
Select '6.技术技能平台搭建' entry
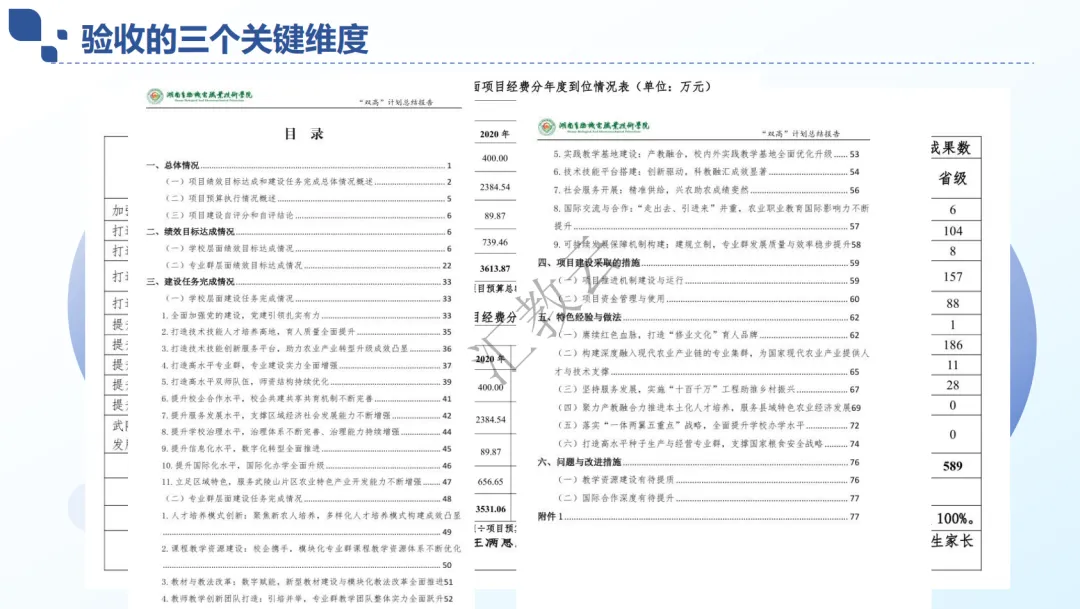(706, 172)
